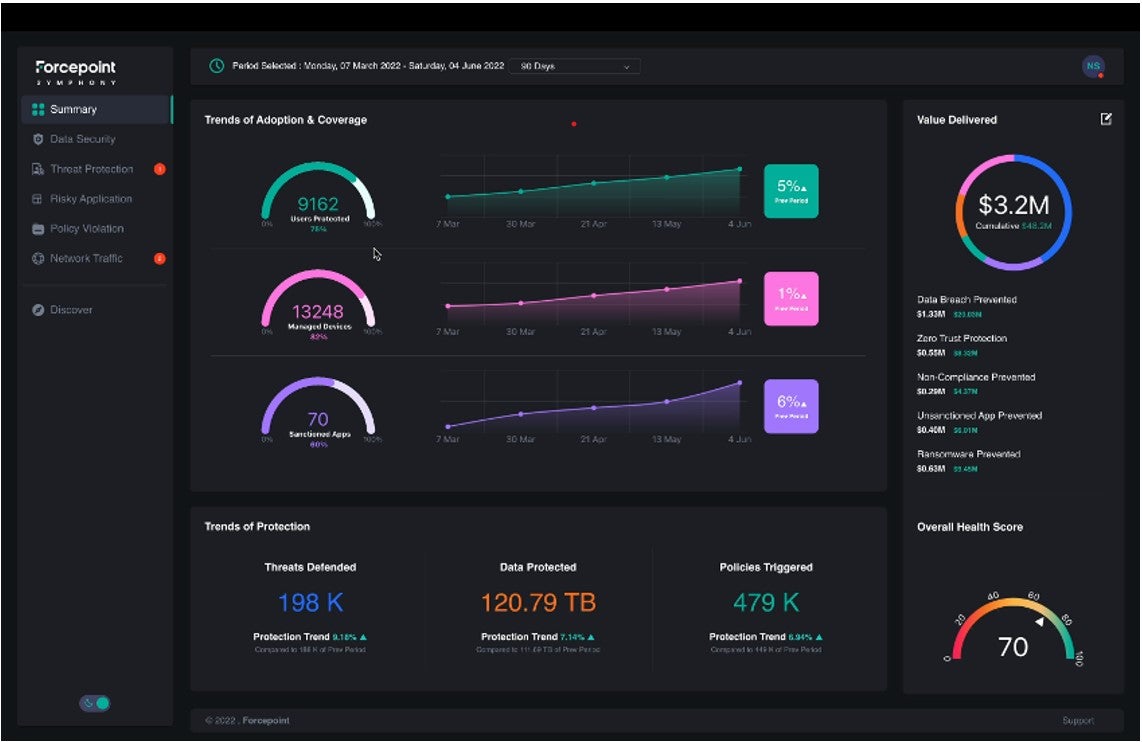
Task: Click the Policies Triggered Protection Trend text
Action: click(x=766, y=636)
